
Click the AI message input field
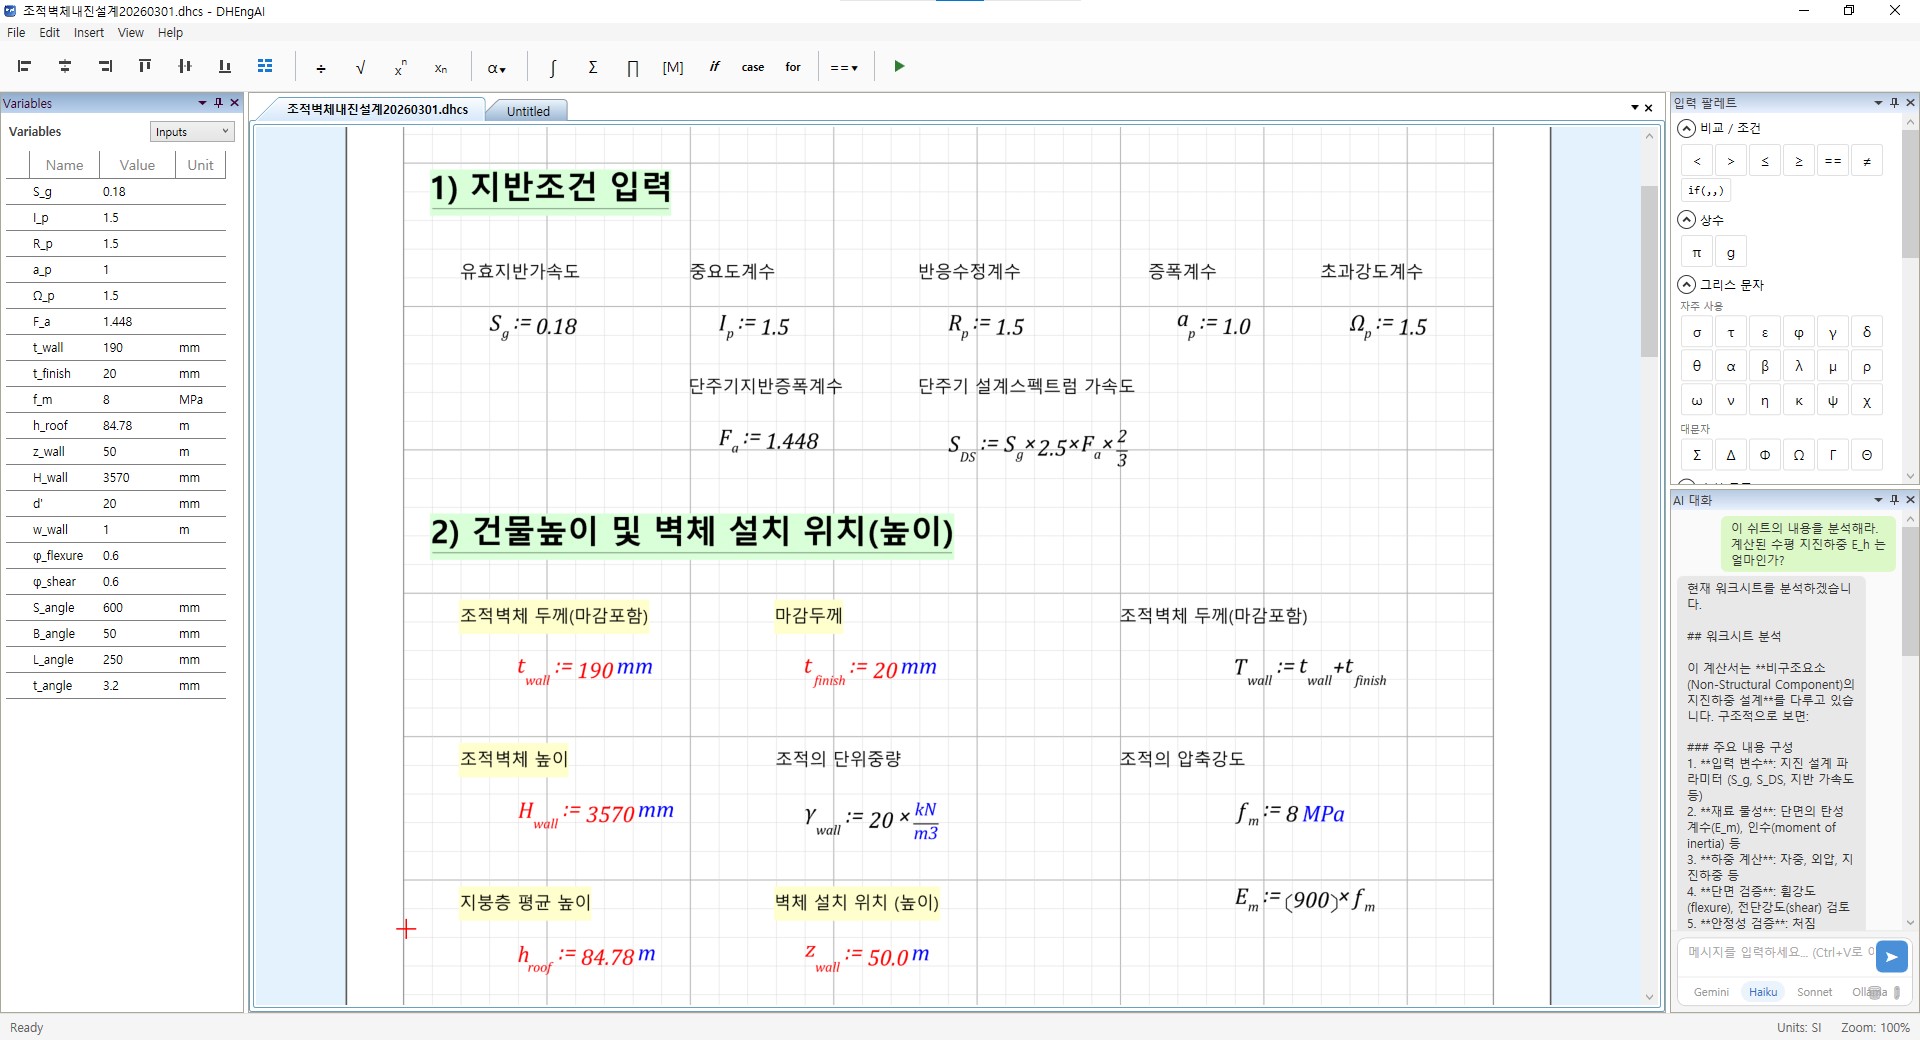pos(1775,953)
